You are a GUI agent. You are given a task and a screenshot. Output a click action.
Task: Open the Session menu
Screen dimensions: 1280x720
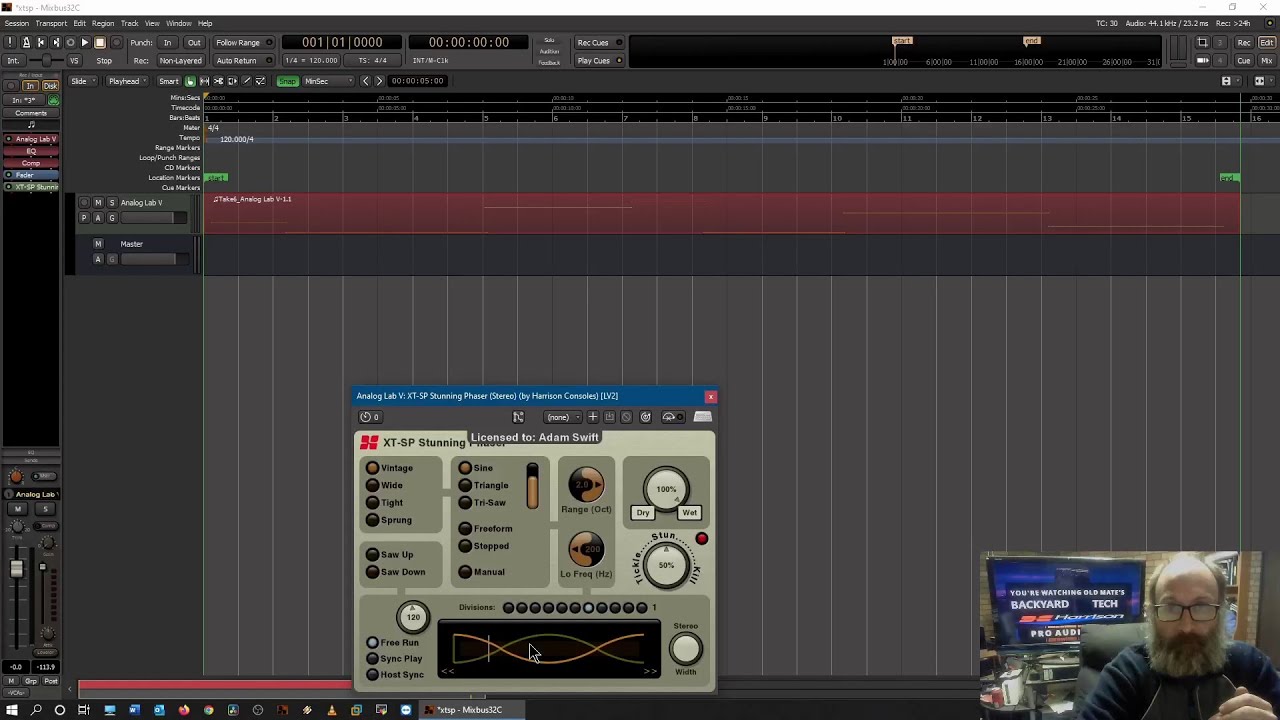point(17,23)
